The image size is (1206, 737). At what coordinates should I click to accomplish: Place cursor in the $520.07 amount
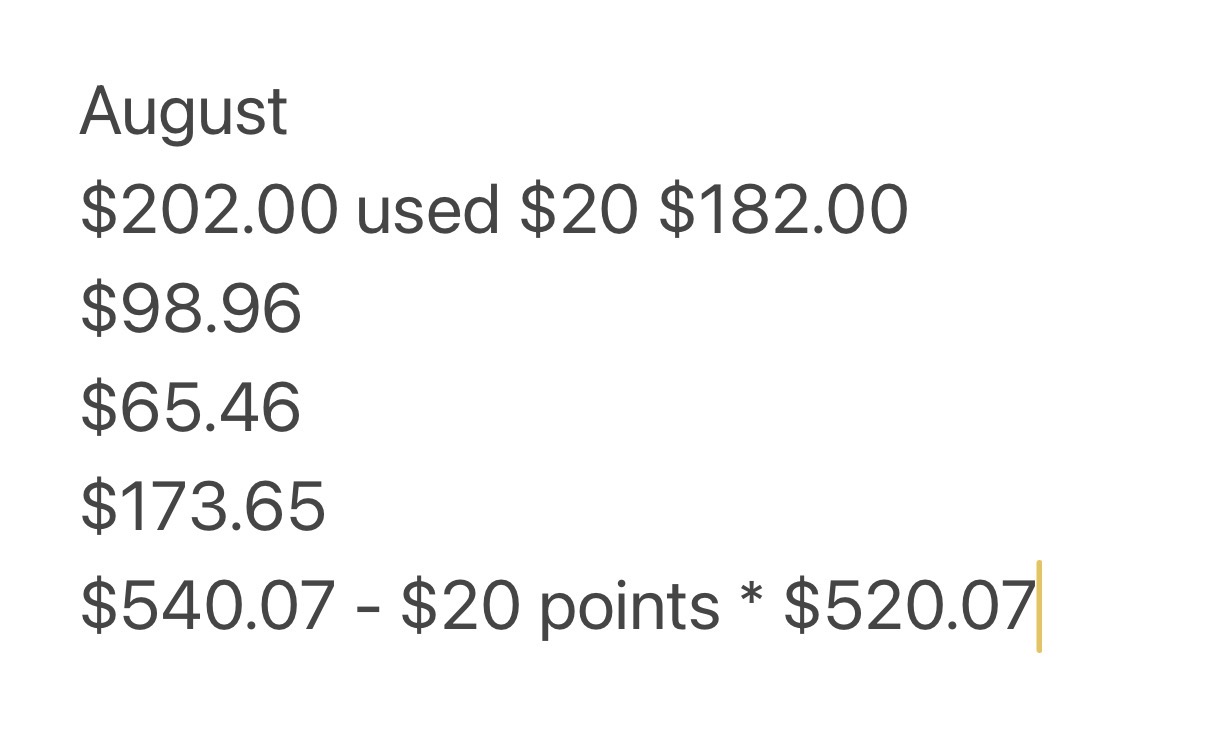909,606
